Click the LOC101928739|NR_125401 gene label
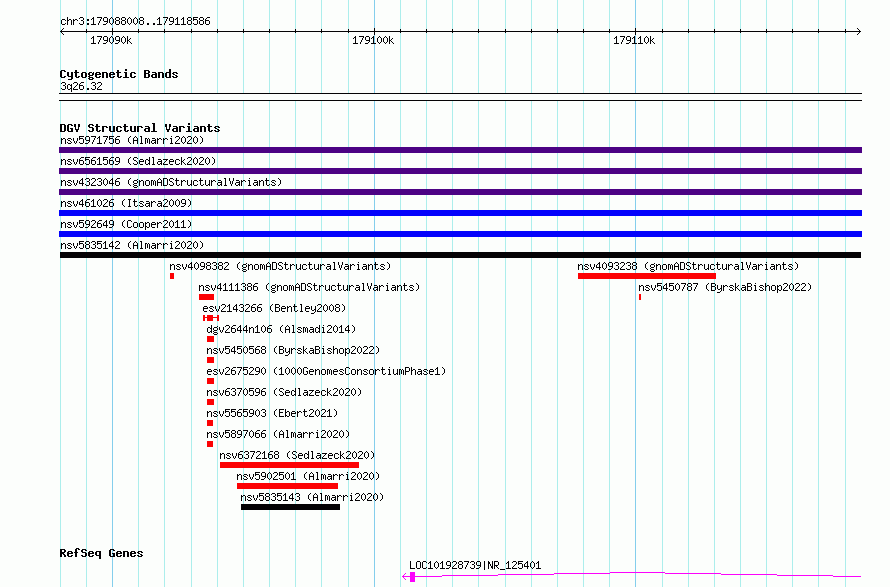Viewport: 890px width, 587px height. click(x=475, y=565)
